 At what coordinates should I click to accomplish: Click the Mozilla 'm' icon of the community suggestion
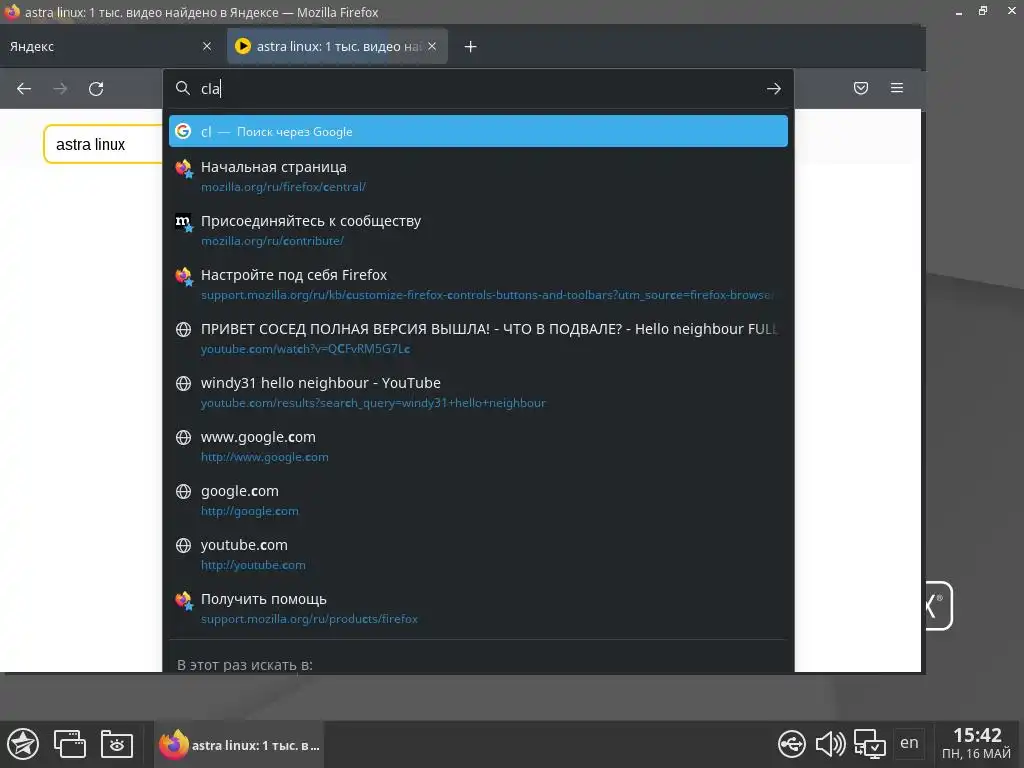(x=184, y=223)
